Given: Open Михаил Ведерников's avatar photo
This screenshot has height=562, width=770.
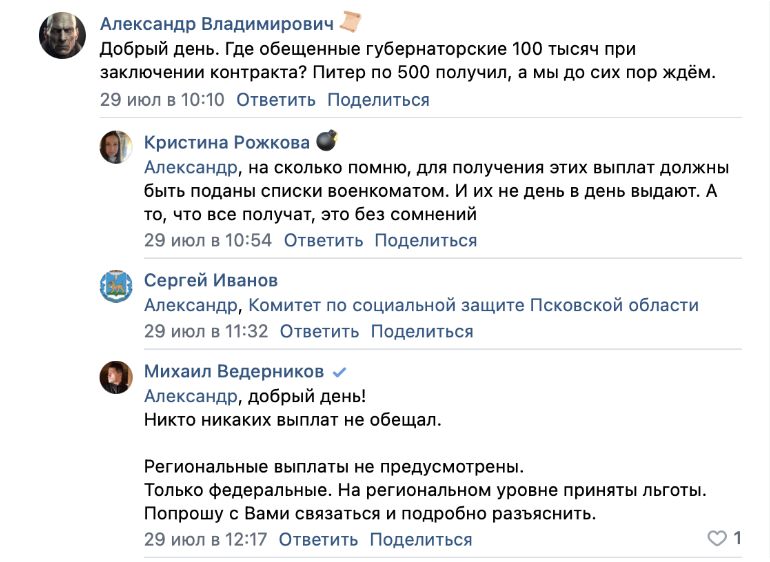Looking at the screenshot, I should [116, 377].
